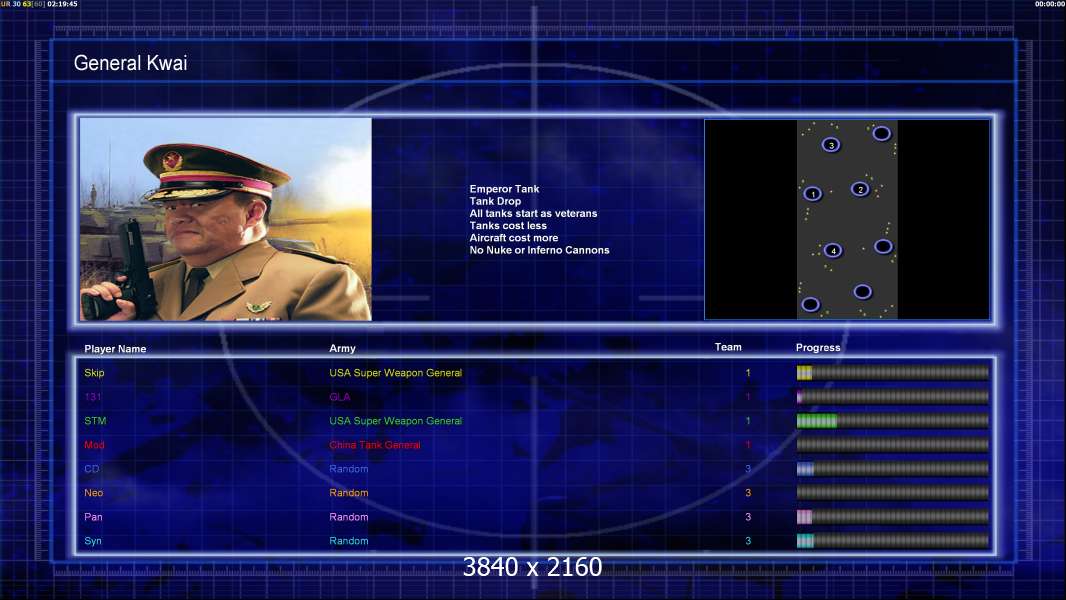Click Skip's "USA Super Weapon General" army
Screen dimensions: 1066x600
396,373
